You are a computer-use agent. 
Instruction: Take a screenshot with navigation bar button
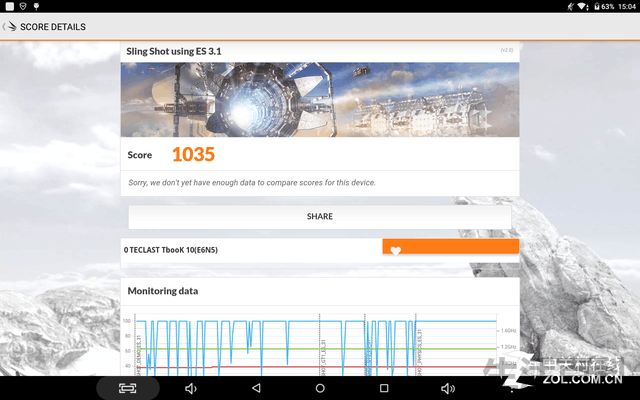(128, 388)
